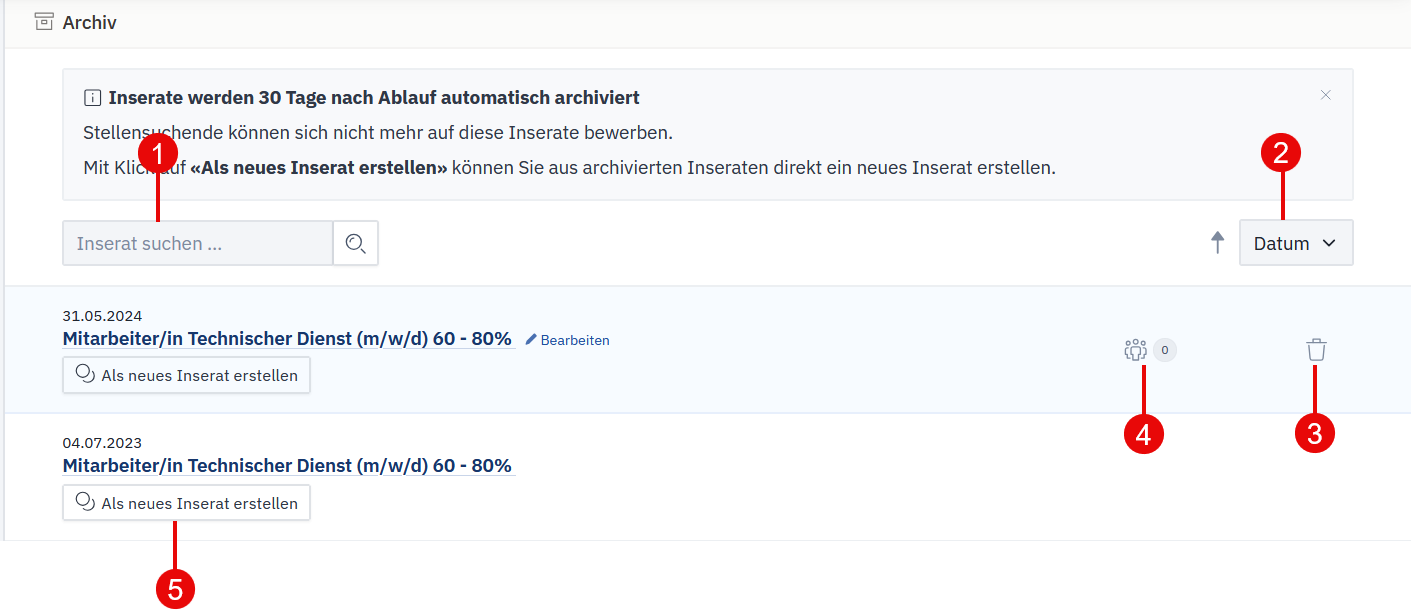Viewport: 1411px width, 610px height.
Task: Click the copy icon in the first ad's button
Action: pyautogui.click(x=85, y=375)
